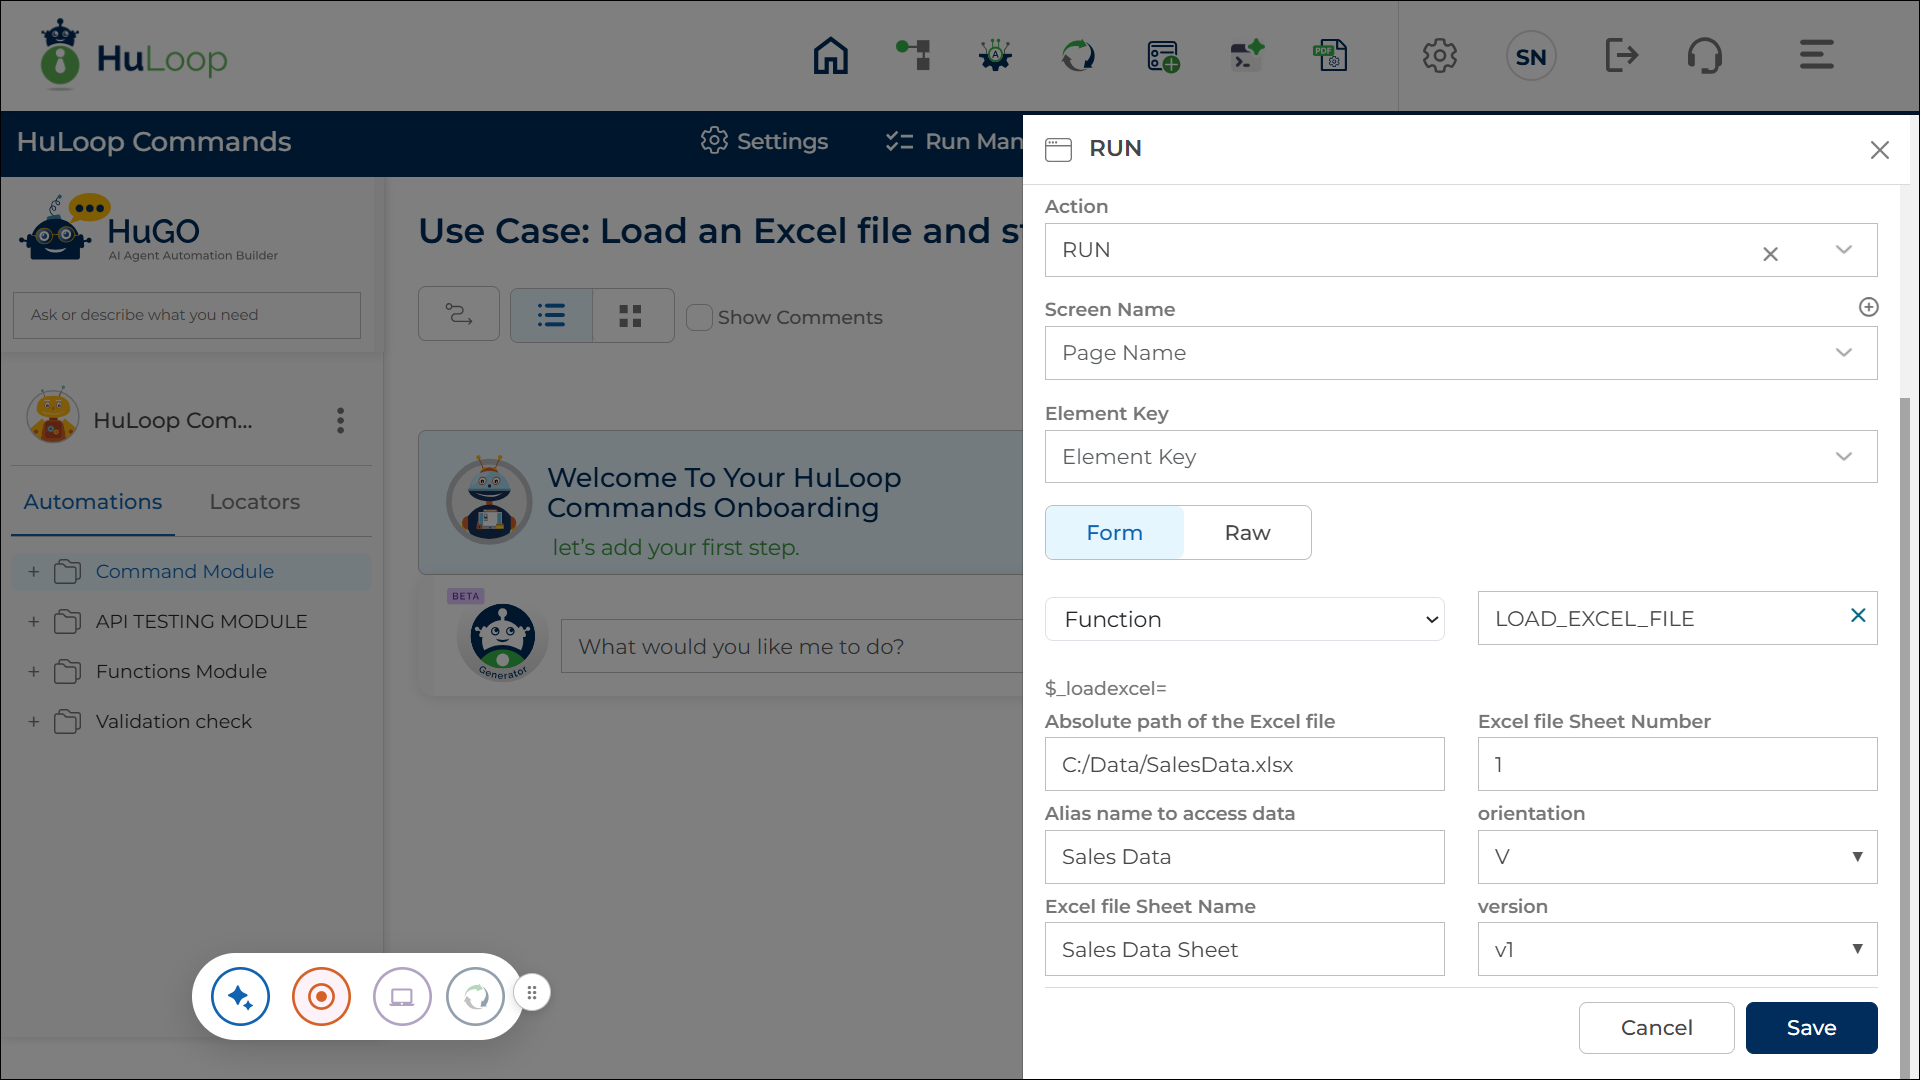Open the AI agent gear-bug icon
Image resolution: width=1920 pixels, height=1080 pixels.
tap(996, 56)
